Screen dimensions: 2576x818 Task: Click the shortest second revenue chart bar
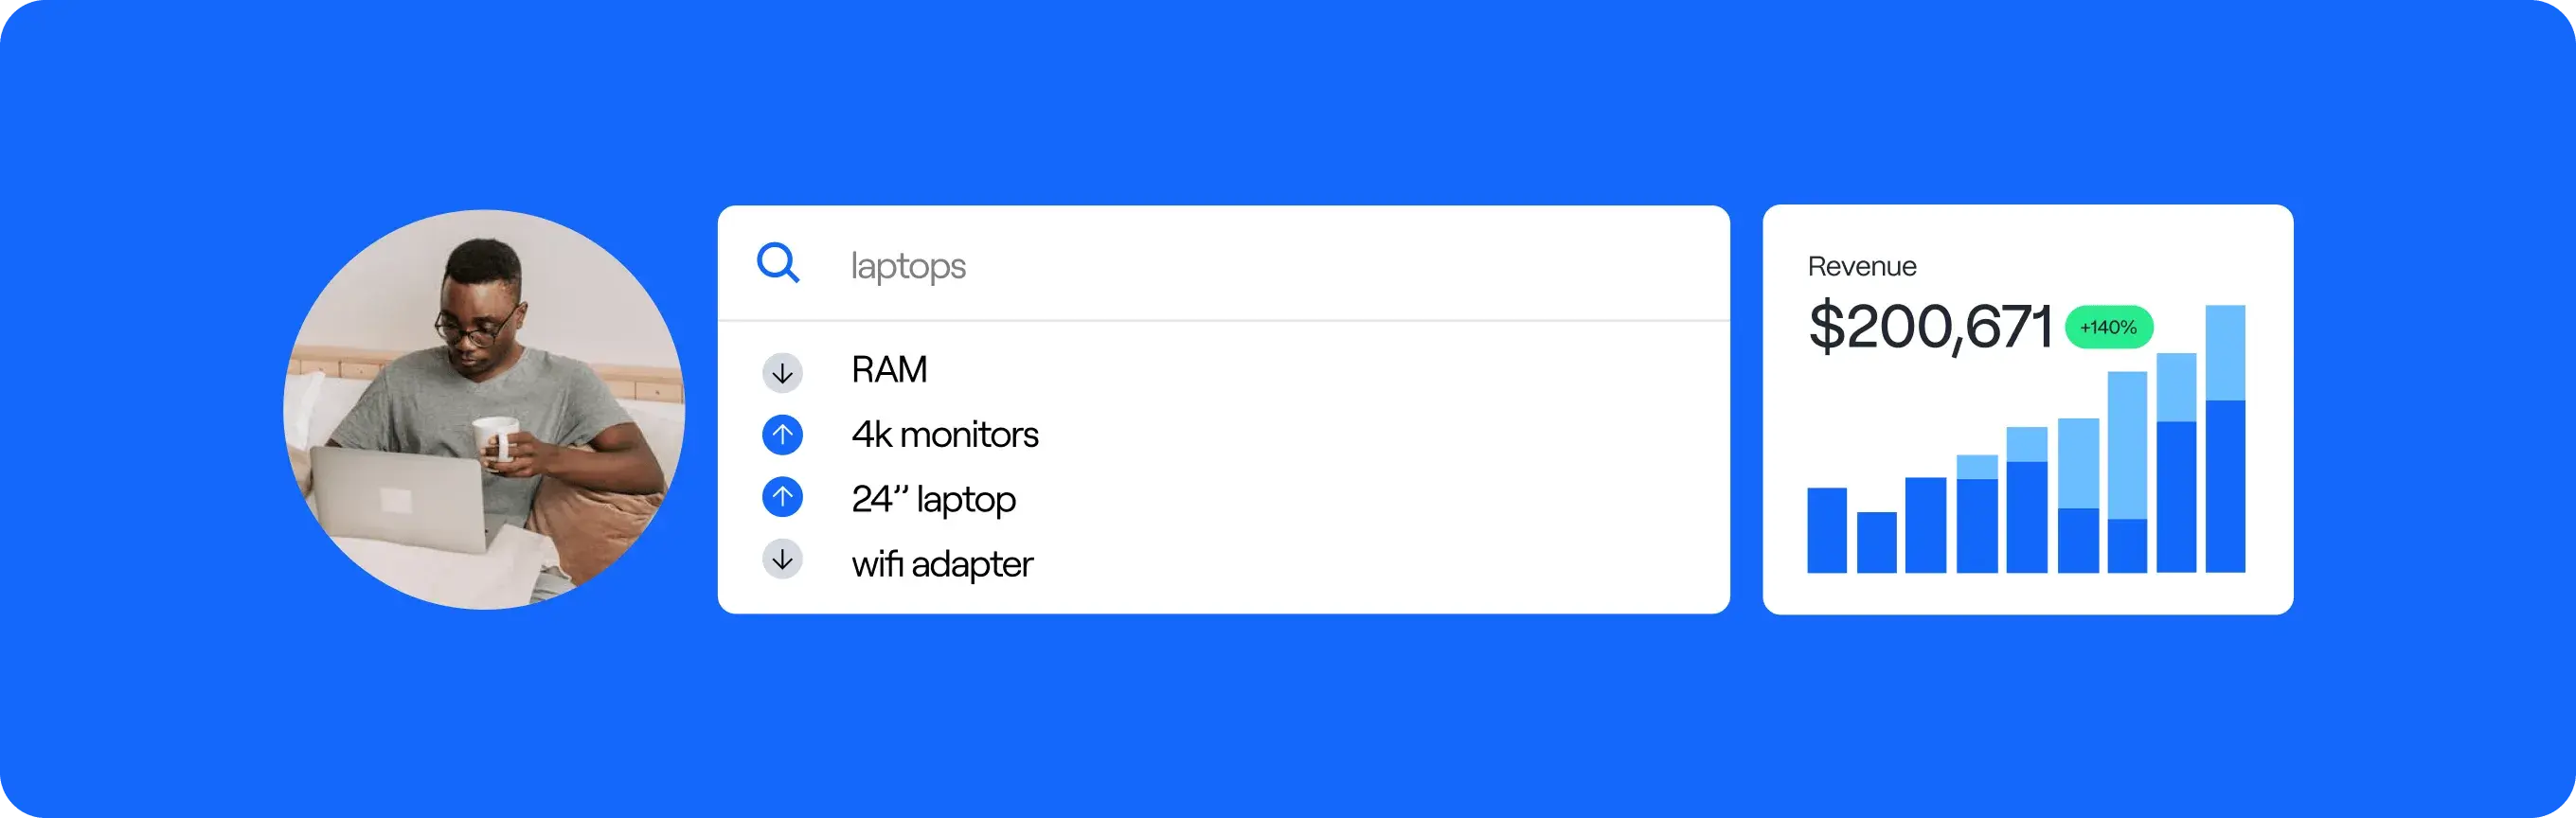tap(1876, 542)
